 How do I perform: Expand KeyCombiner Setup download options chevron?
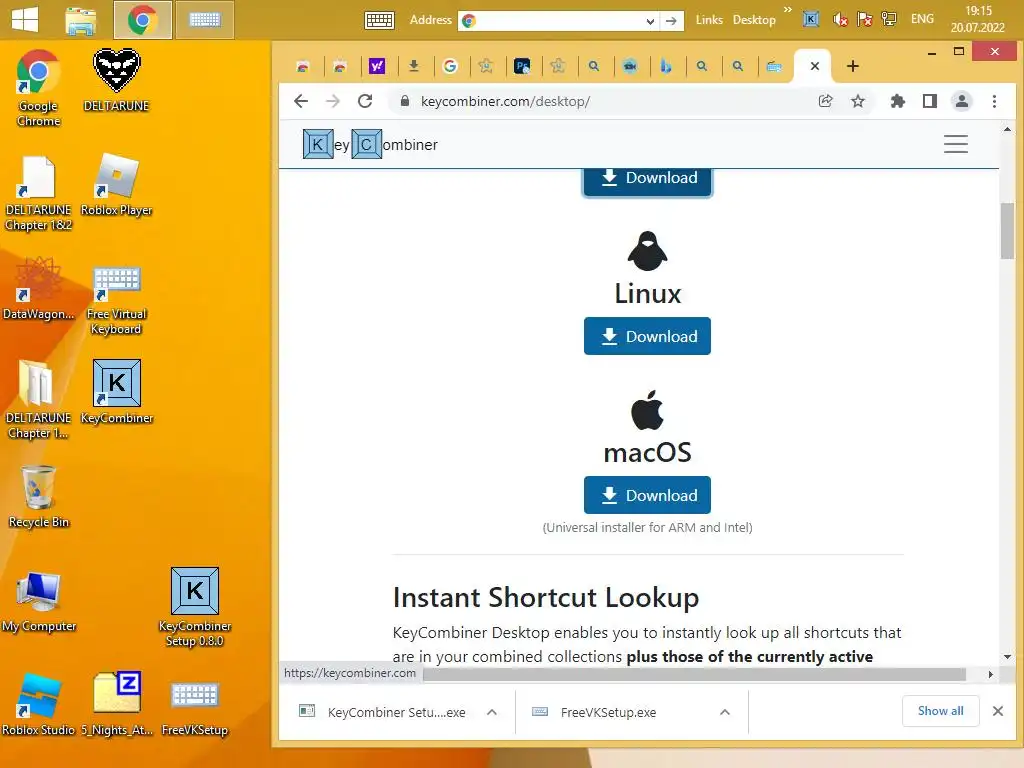[492, 712]
